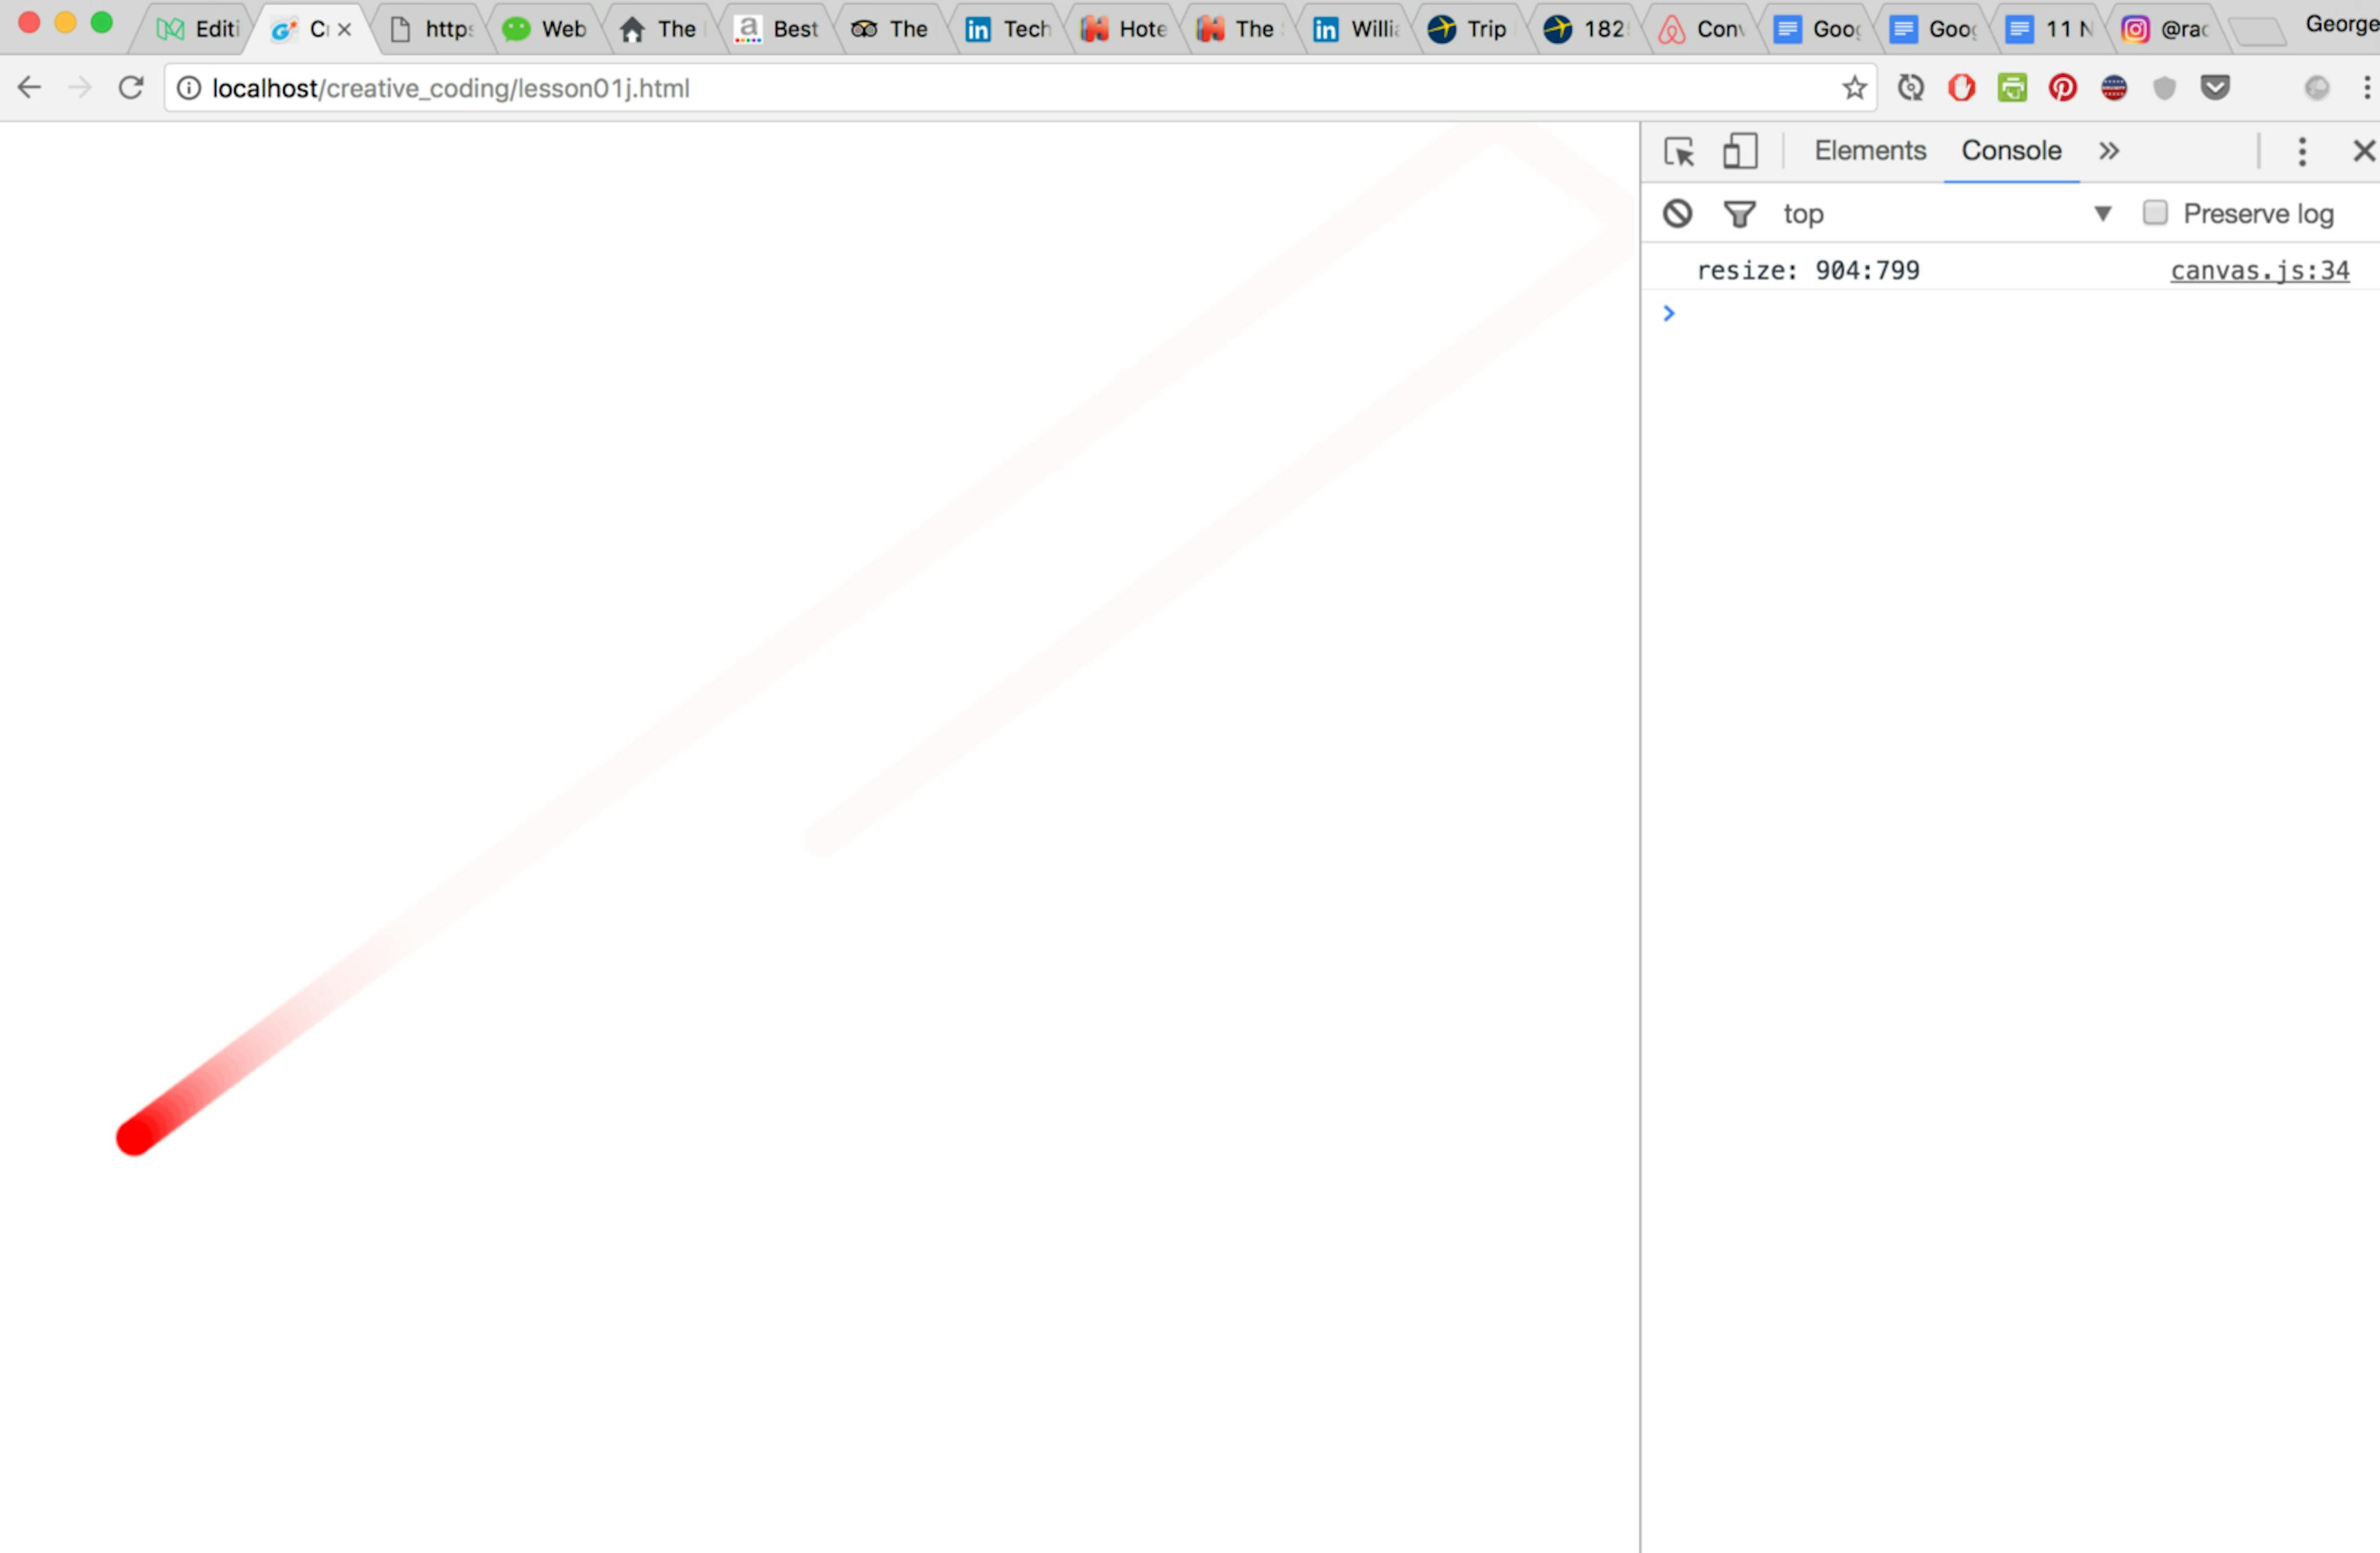Click the Pocket extension icon
The image size is (2380, 1553).
point(2215,88)
